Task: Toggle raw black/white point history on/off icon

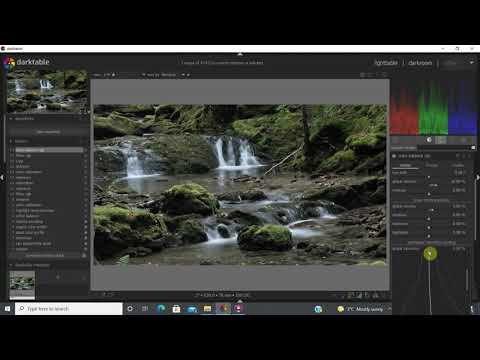Action: (x=85, y=244)
